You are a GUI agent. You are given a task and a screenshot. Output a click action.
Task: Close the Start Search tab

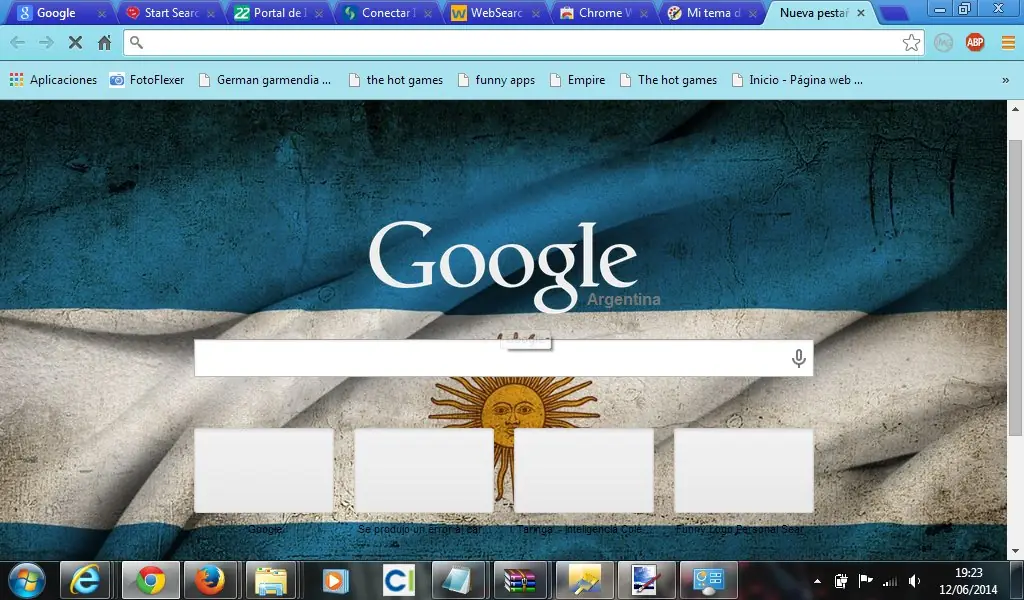point(211,14)
